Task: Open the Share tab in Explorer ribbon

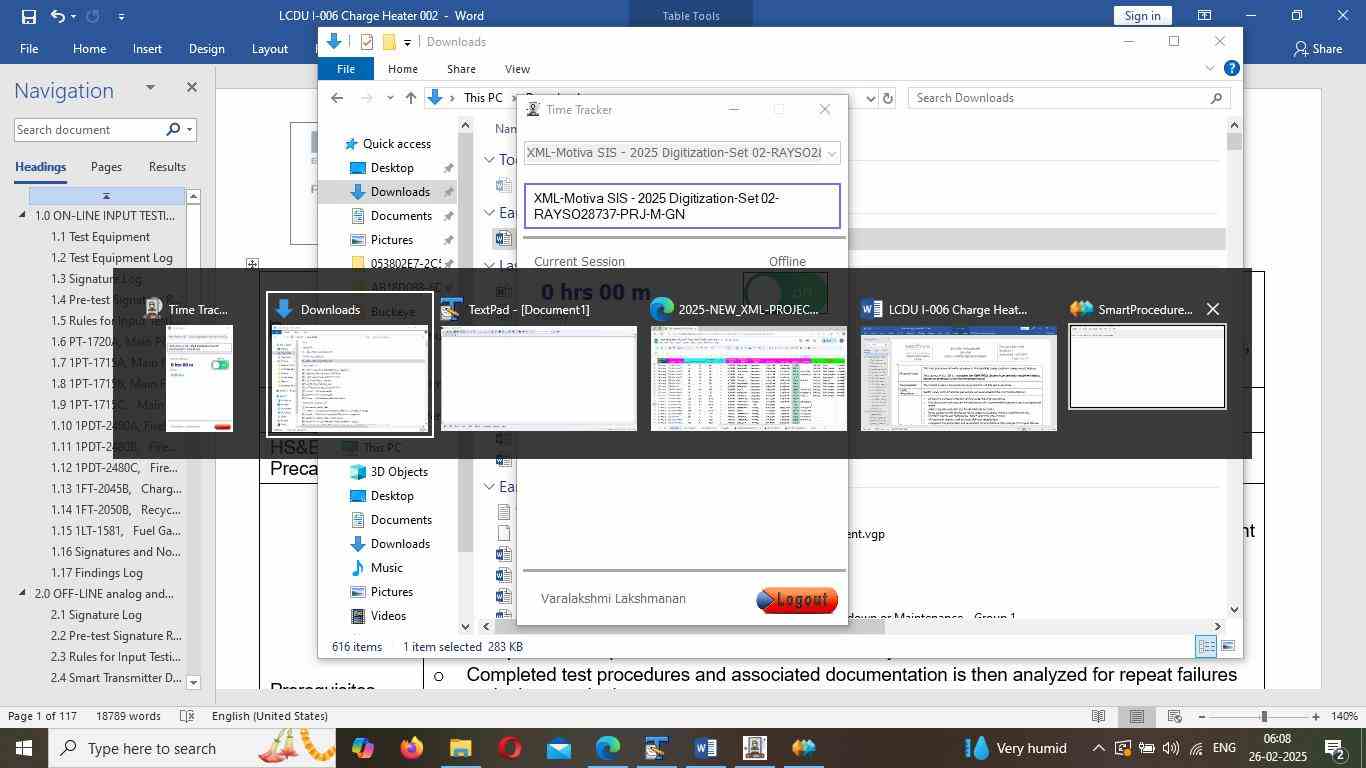Action: (x=461, y=69)
